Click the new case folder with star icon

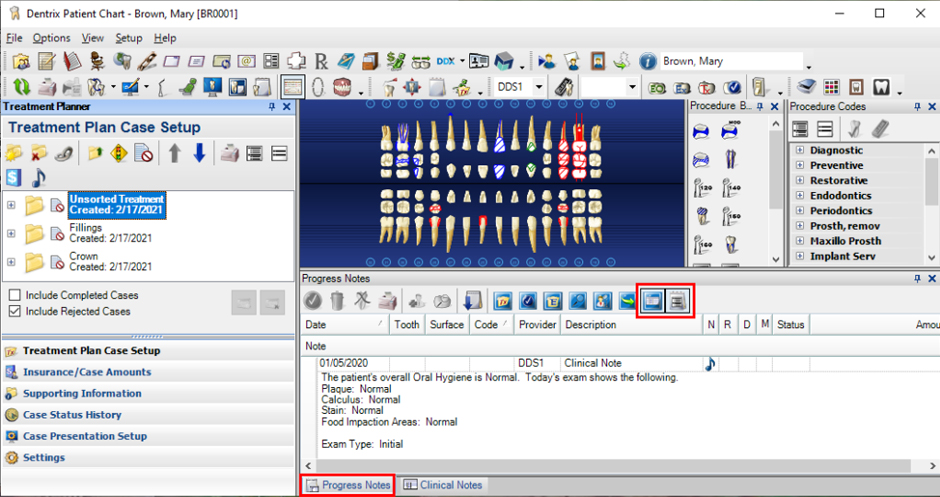(x=14, y=153)
